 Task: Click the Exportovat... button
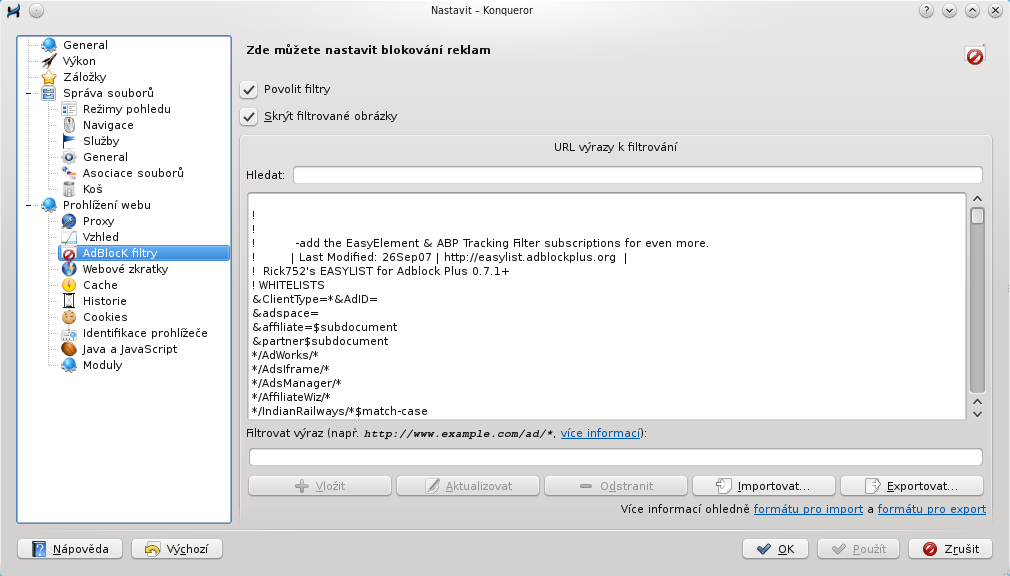pyautogui.click(x=912, y=486)
